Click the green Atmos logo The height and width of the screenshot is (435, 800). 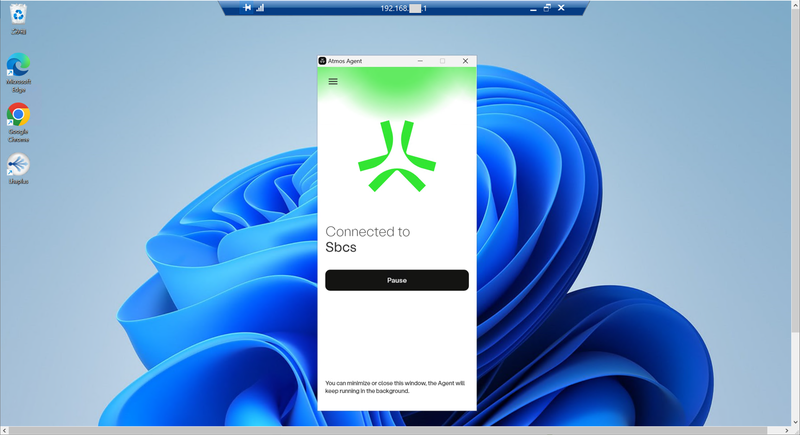coord(397,156)
